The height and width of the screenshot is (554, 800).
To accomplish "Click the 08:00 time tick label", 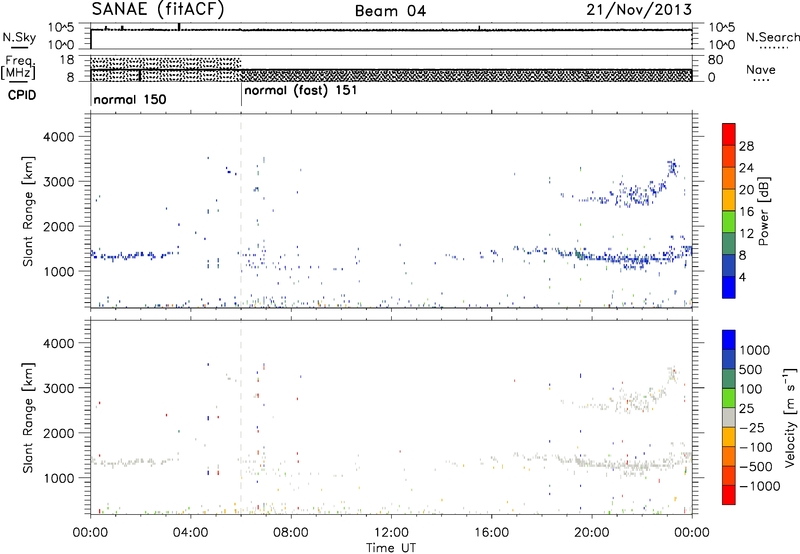I will [291, 533].
